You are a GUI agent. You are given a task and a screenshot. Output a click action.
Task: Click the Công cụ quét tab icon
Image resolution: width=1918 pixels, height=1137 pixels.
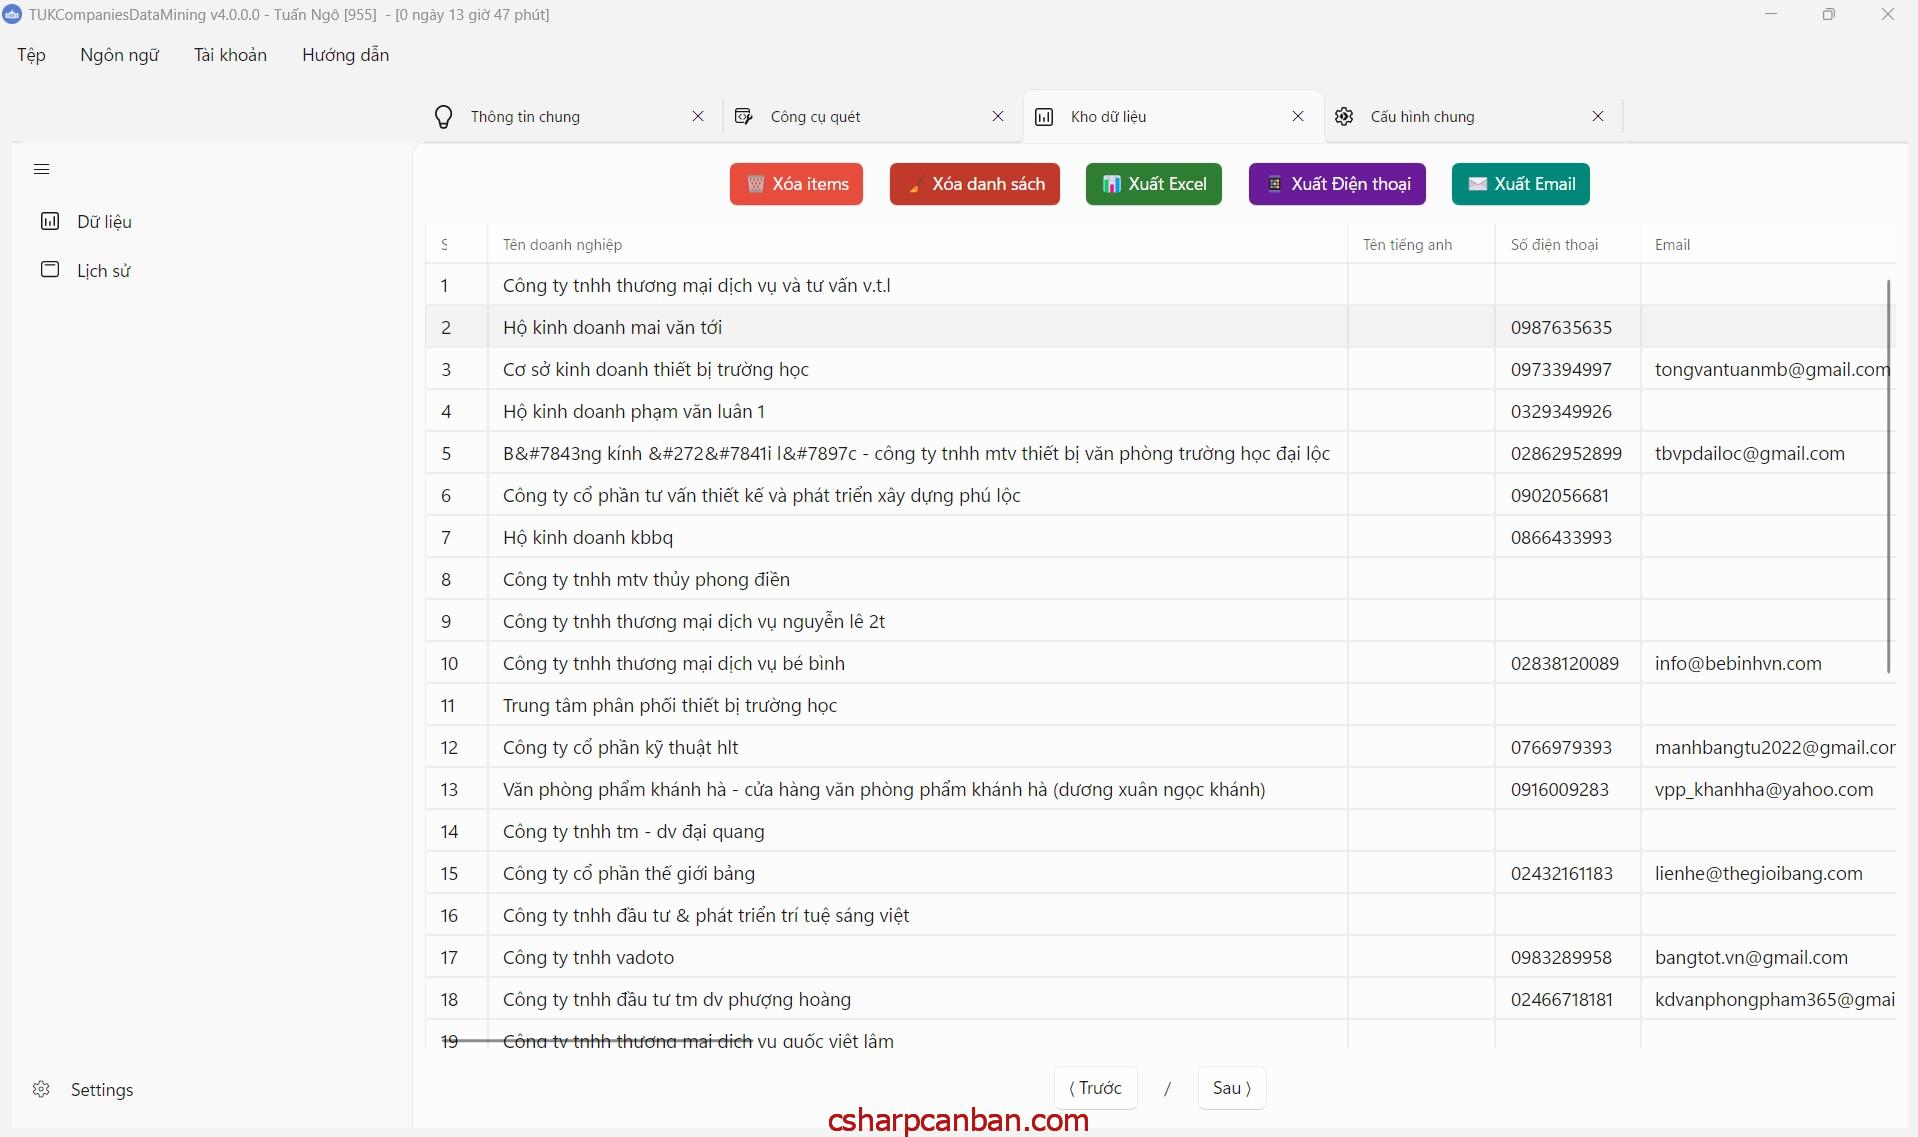(744, 117)
